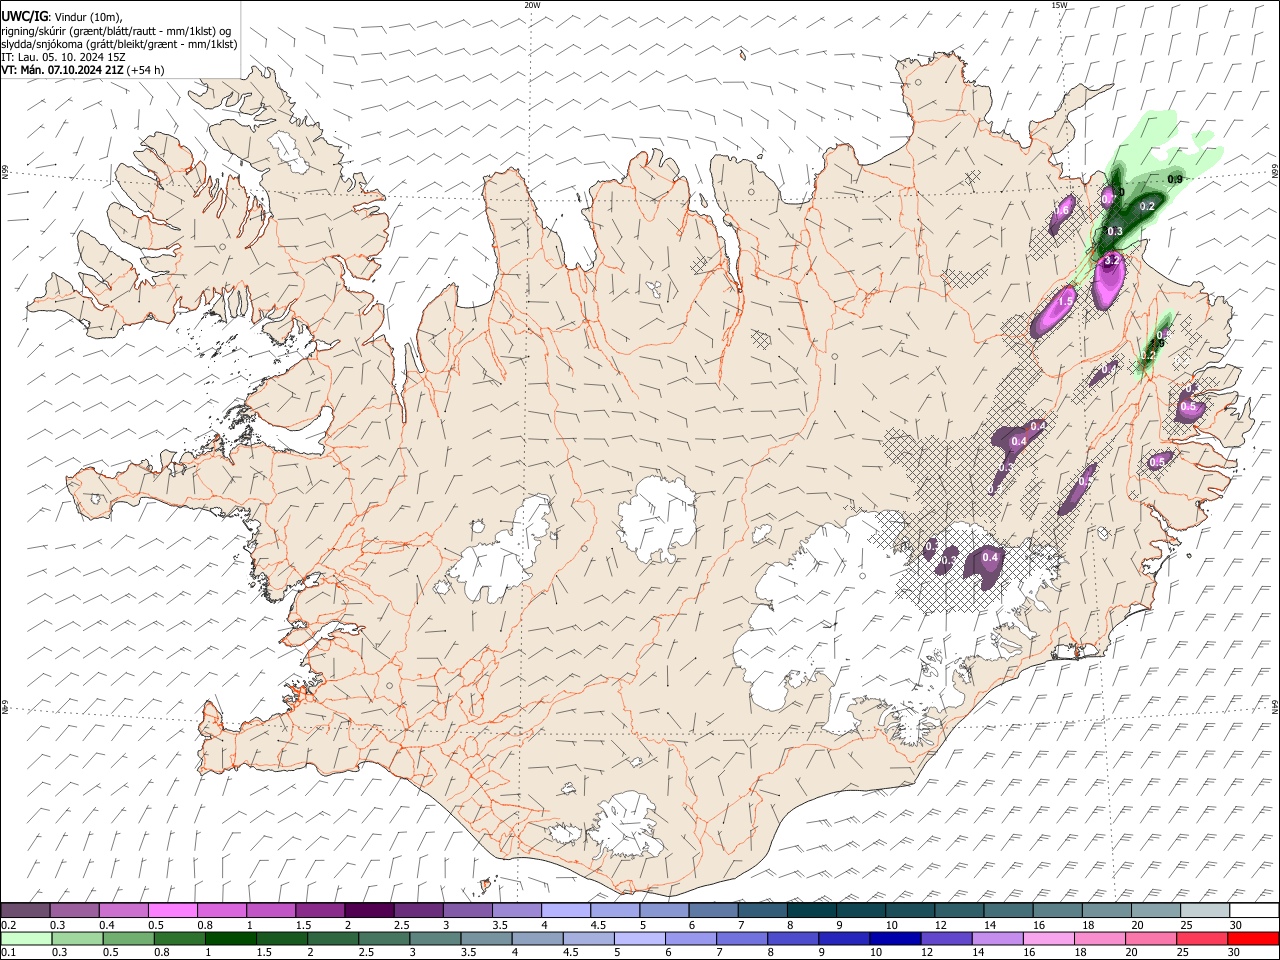The width and height of the screenshot is (1280, 960).
Task: Click the dark teal 8 snow-scale swatch
Action: pos(811,911)
